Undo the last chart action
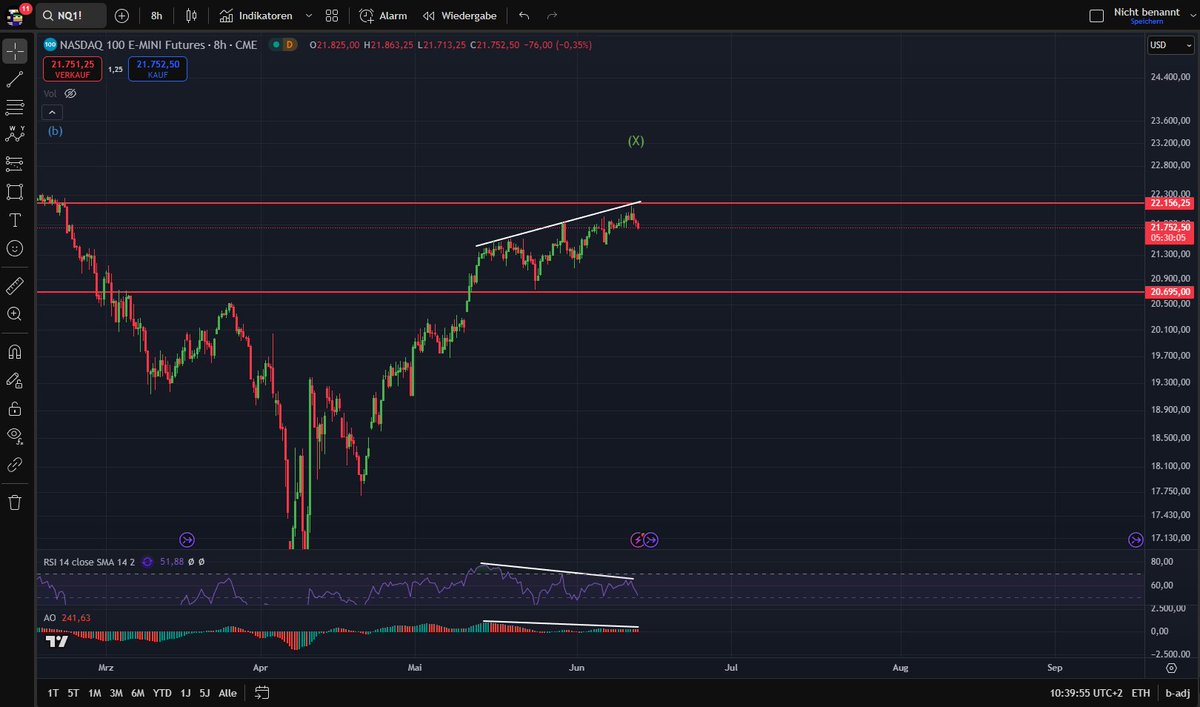 pyautogui.click(x=524, y=16)
